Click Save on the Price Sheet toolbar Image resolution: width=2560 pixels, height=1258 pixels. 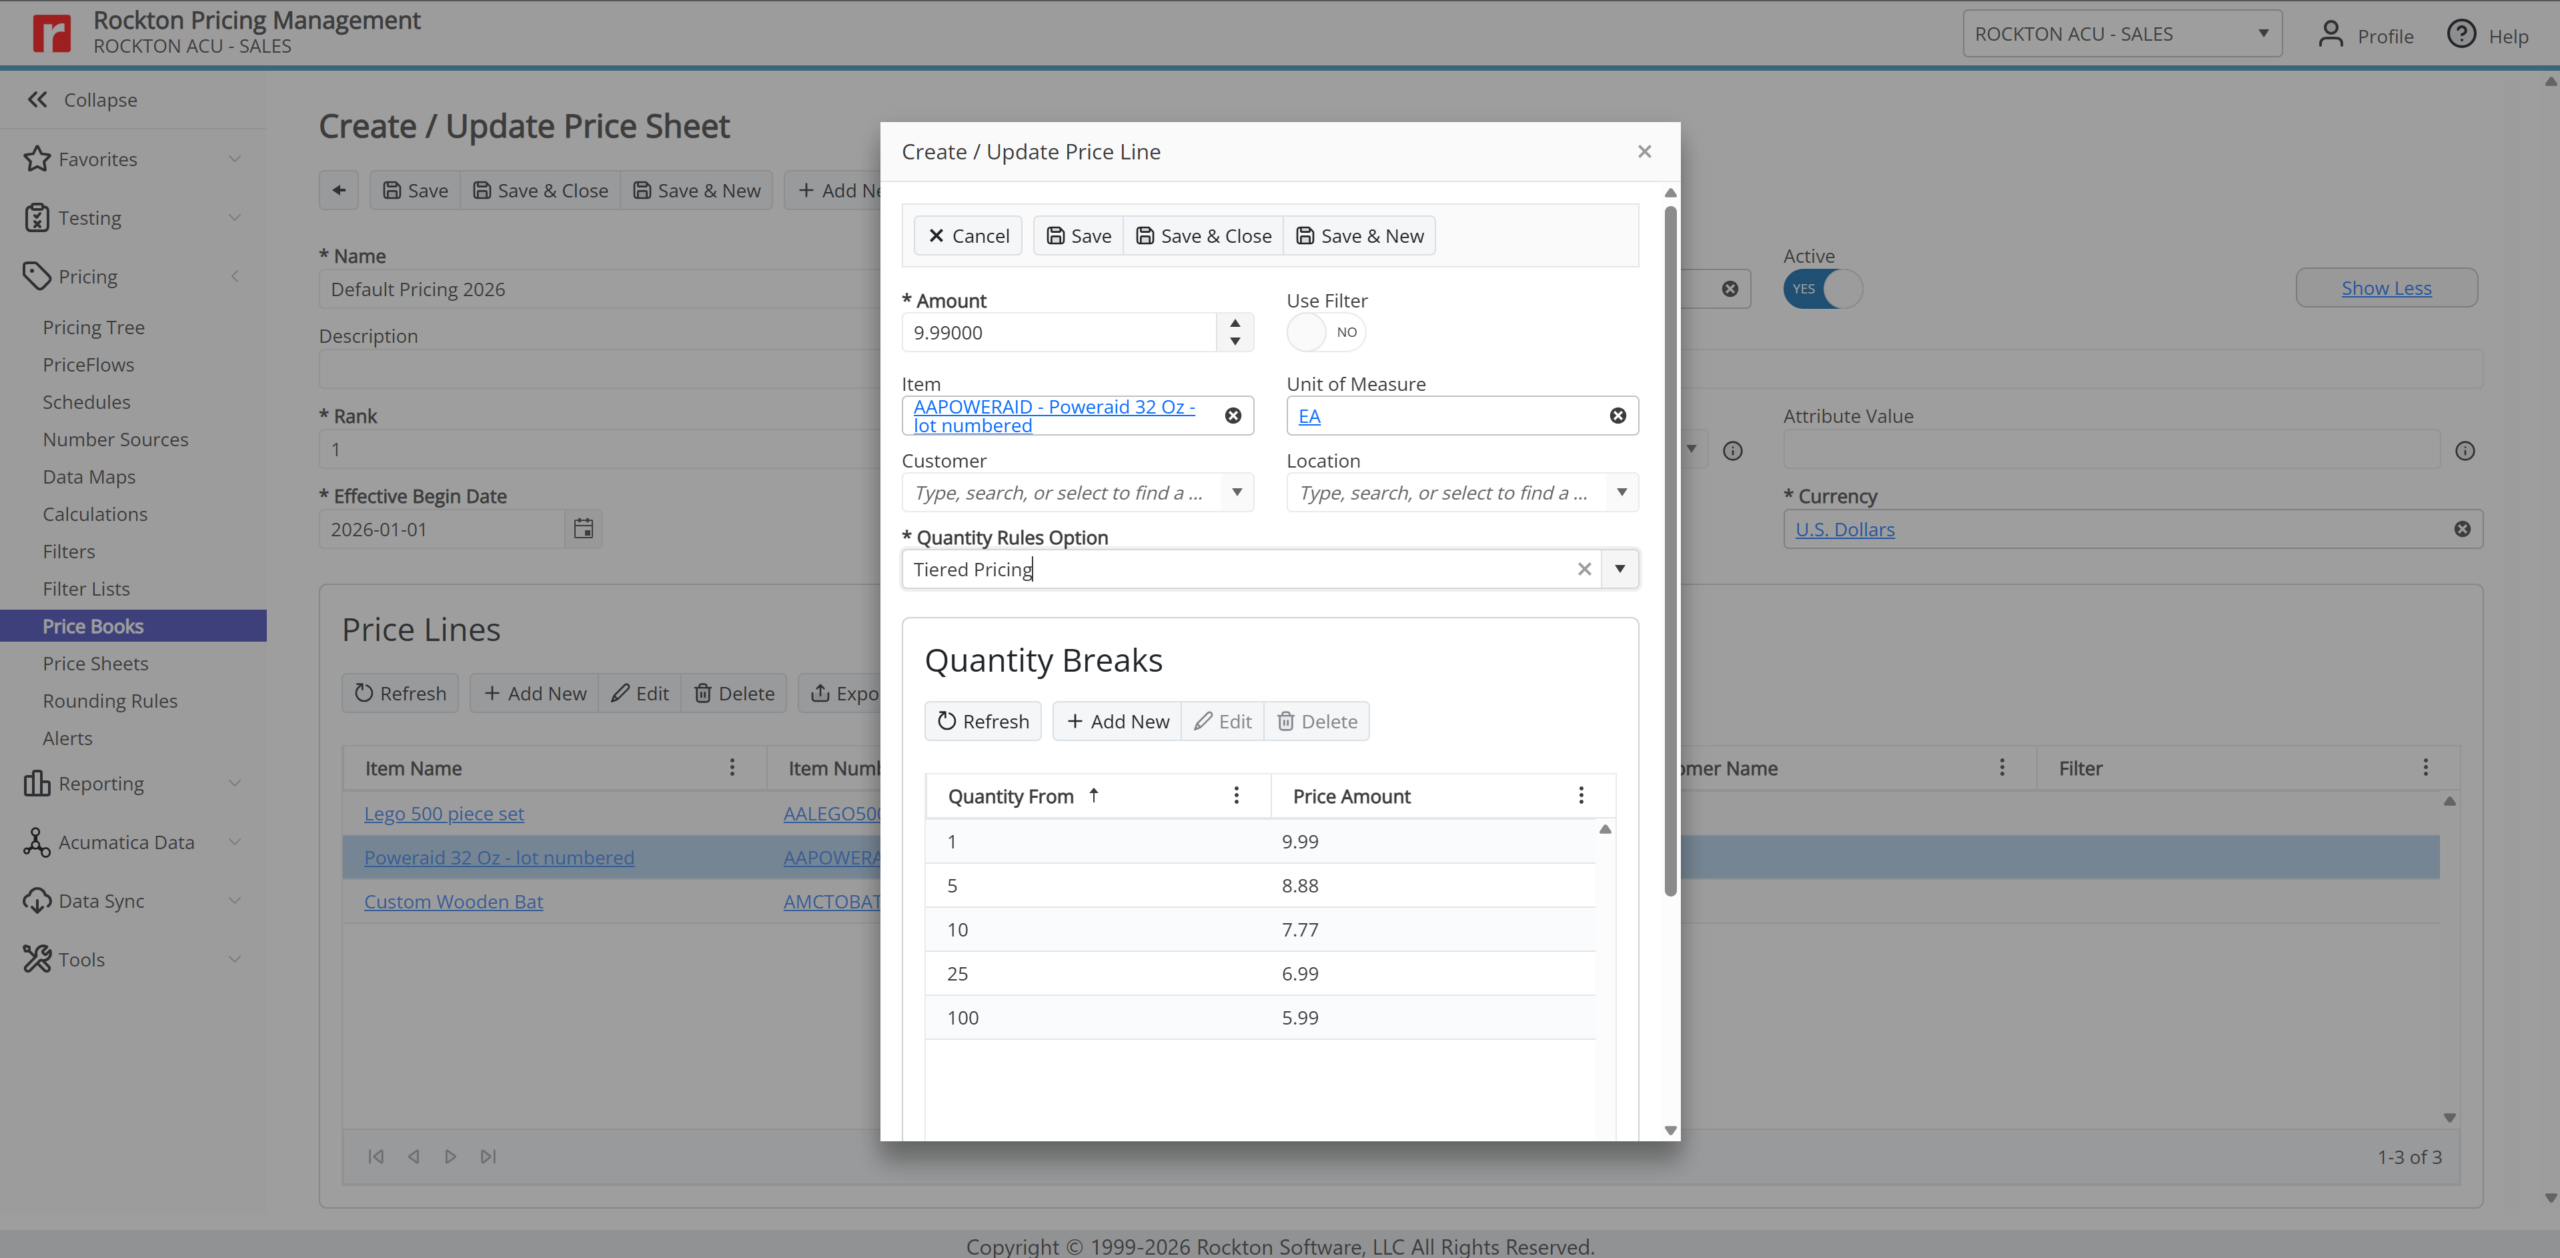415,190
